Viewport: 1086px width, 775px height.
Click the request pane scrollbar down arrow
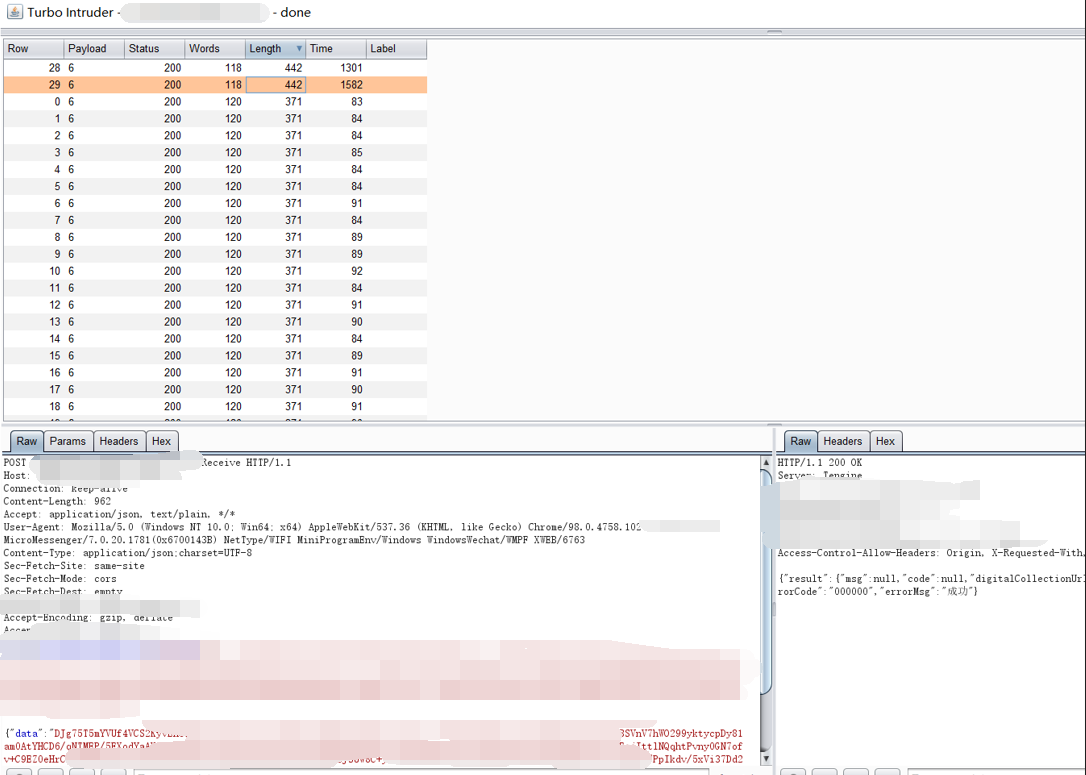coord(766,758)
